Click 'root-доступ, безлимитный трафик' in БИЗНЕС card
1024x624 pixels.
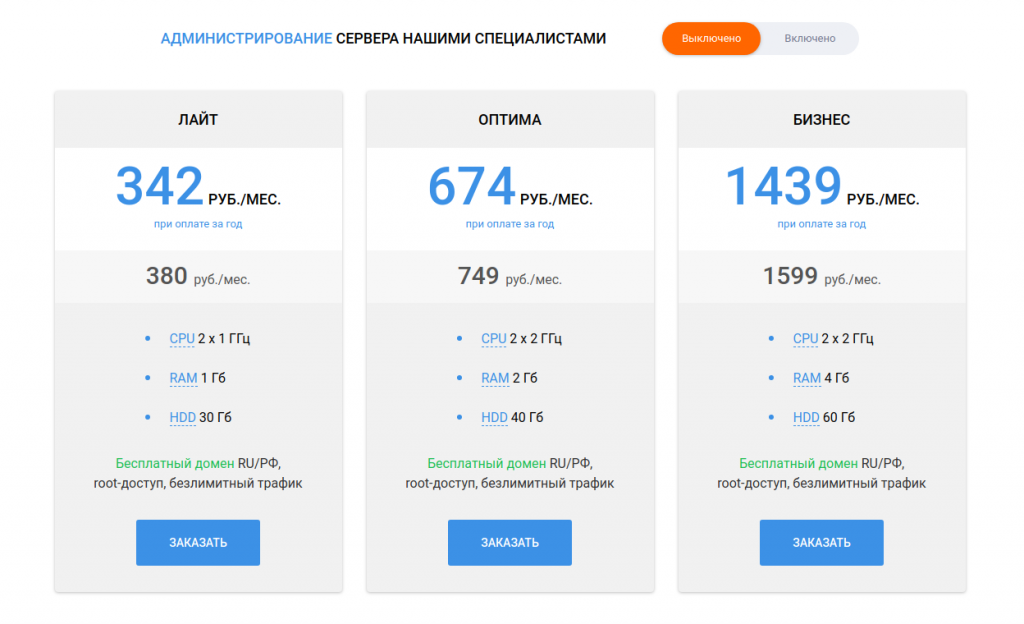coord(822,484)
